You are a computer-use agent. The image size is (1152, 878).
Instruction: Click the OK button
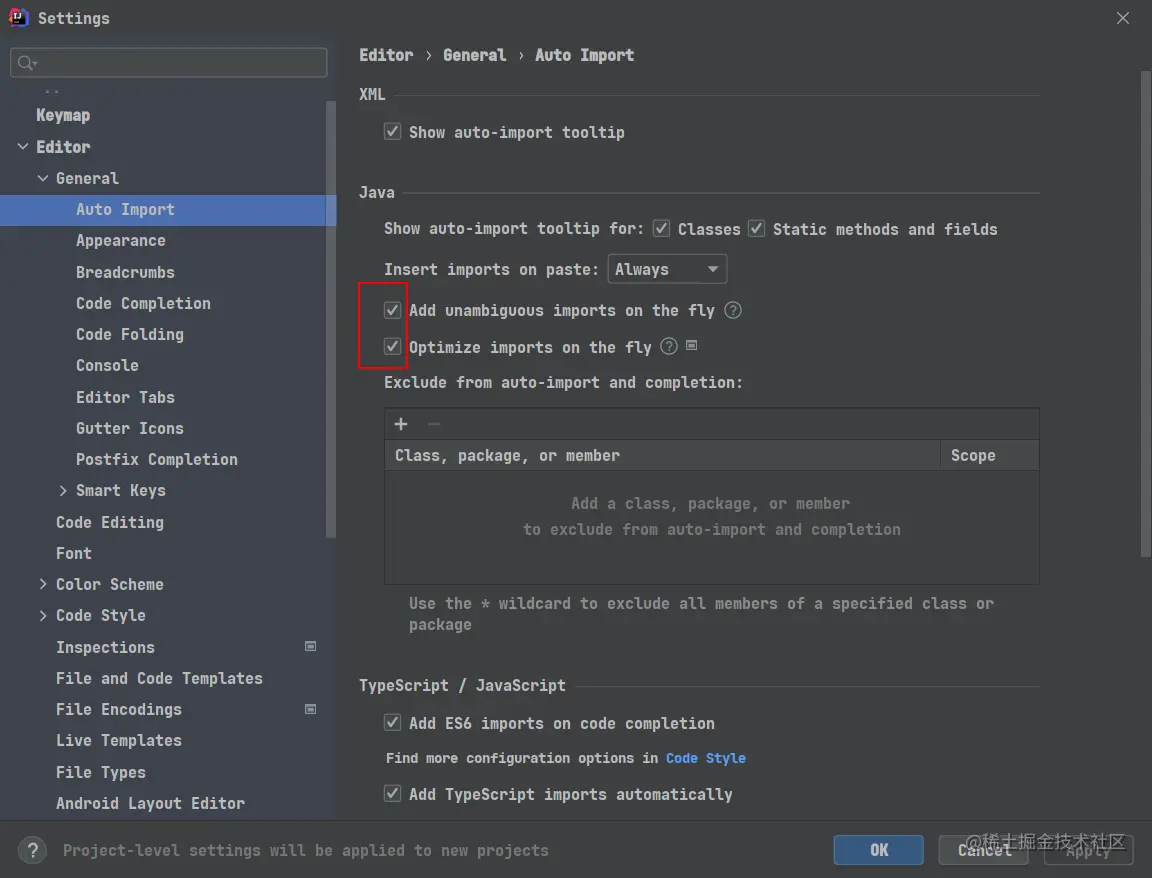coord(879,850)
